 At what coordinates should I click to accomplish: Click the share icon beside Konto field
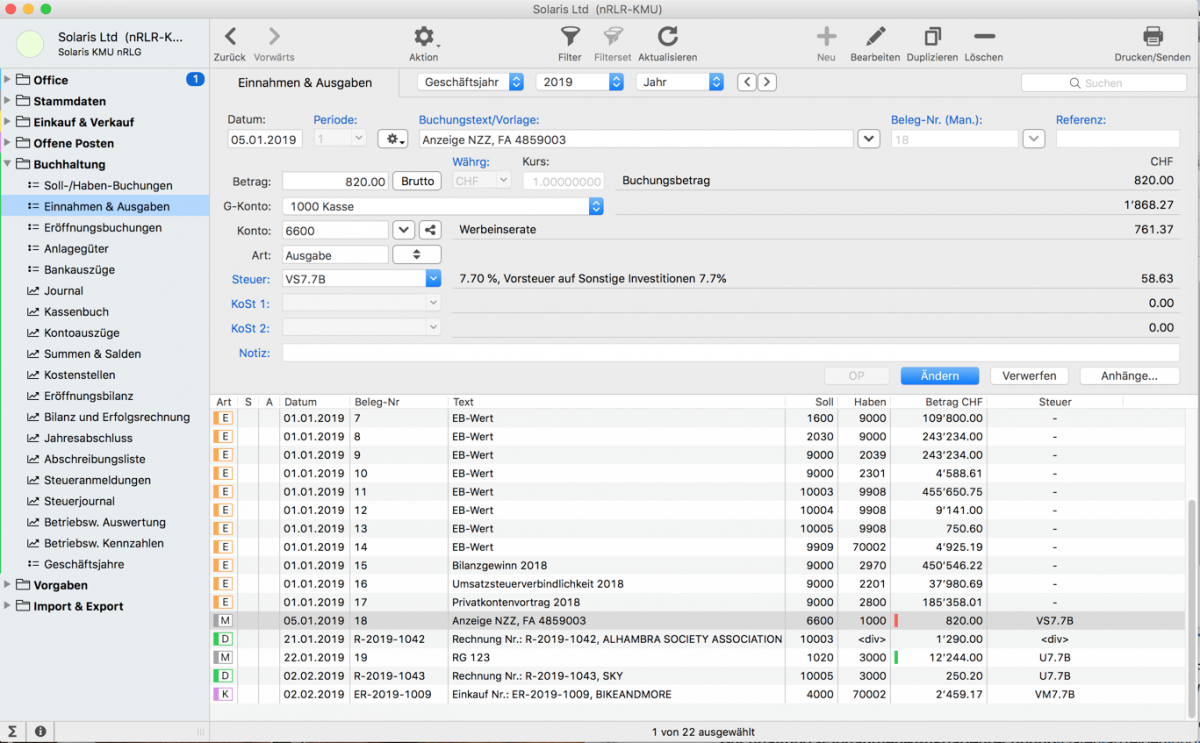[x=430, y=230]
